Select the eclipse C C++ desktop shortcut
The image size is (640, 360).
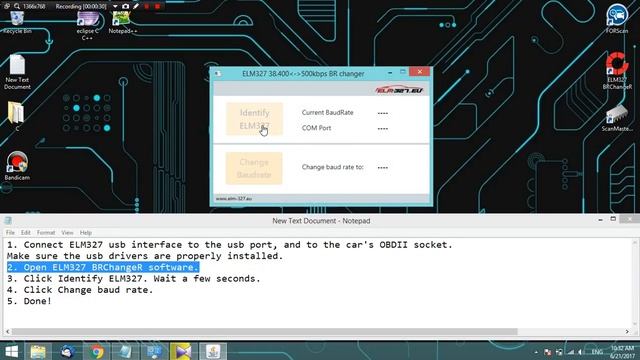tap(87, 25)
